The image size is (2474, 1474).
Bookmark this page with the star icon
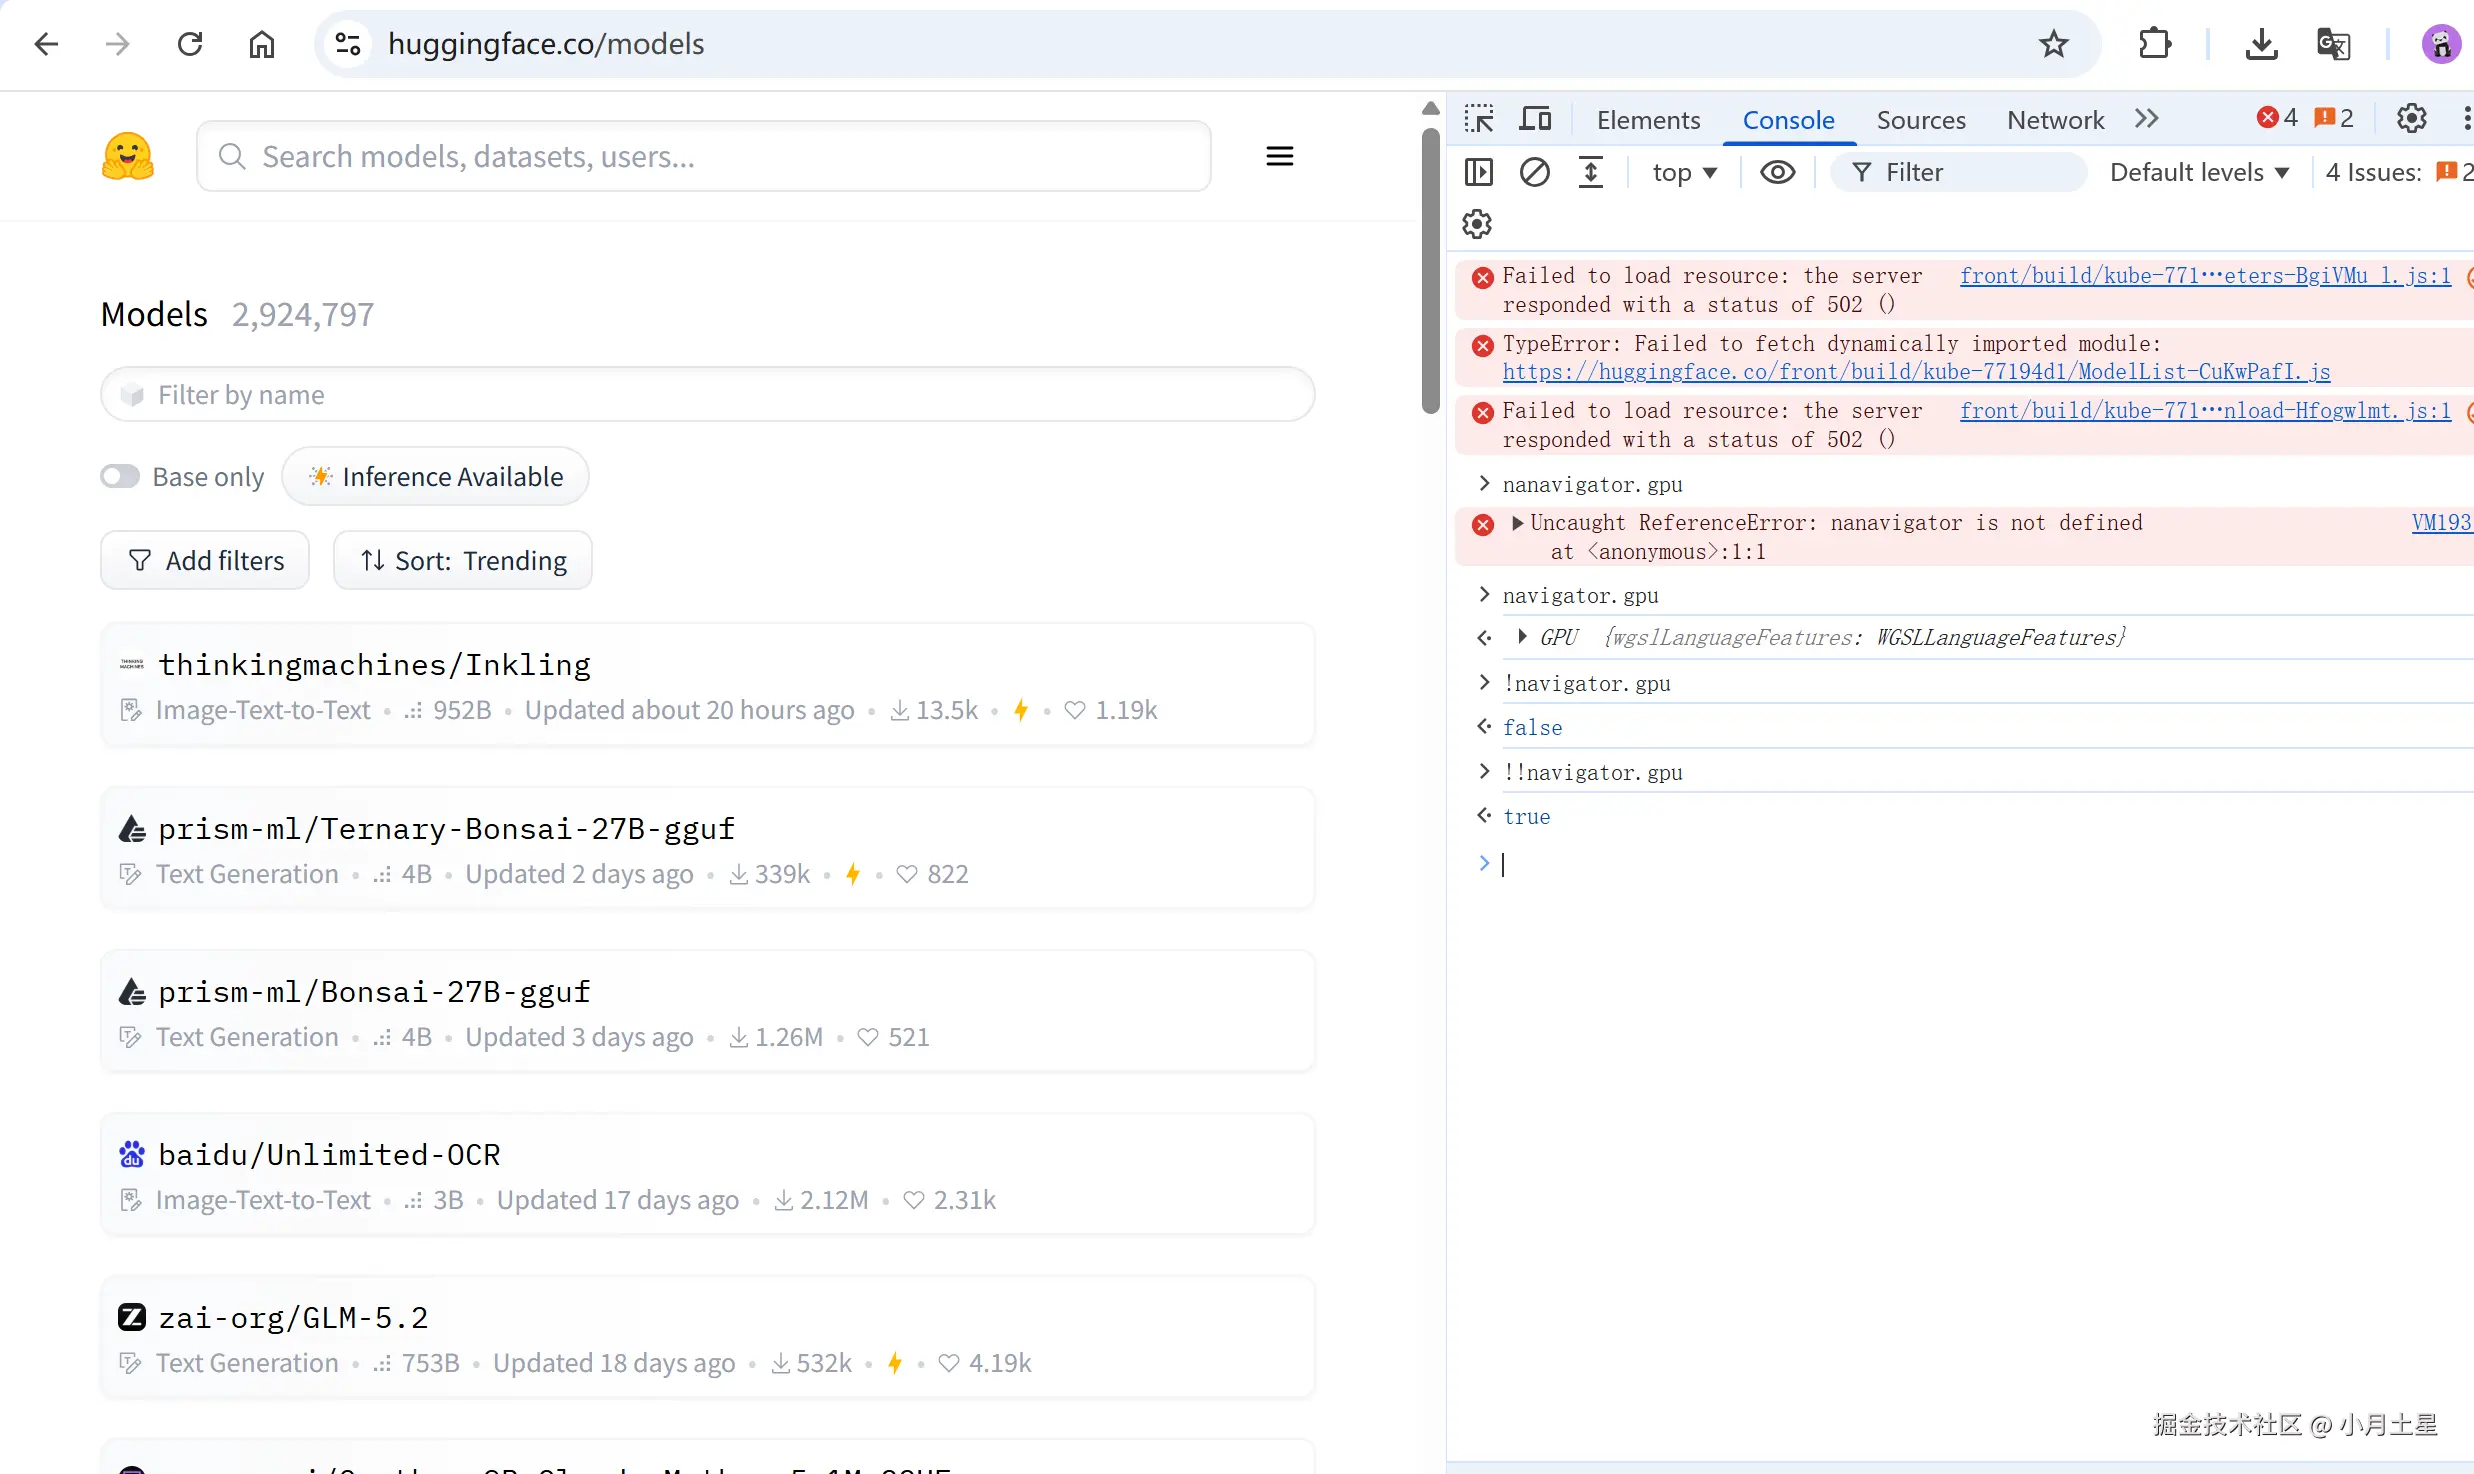pos(2054,44)
